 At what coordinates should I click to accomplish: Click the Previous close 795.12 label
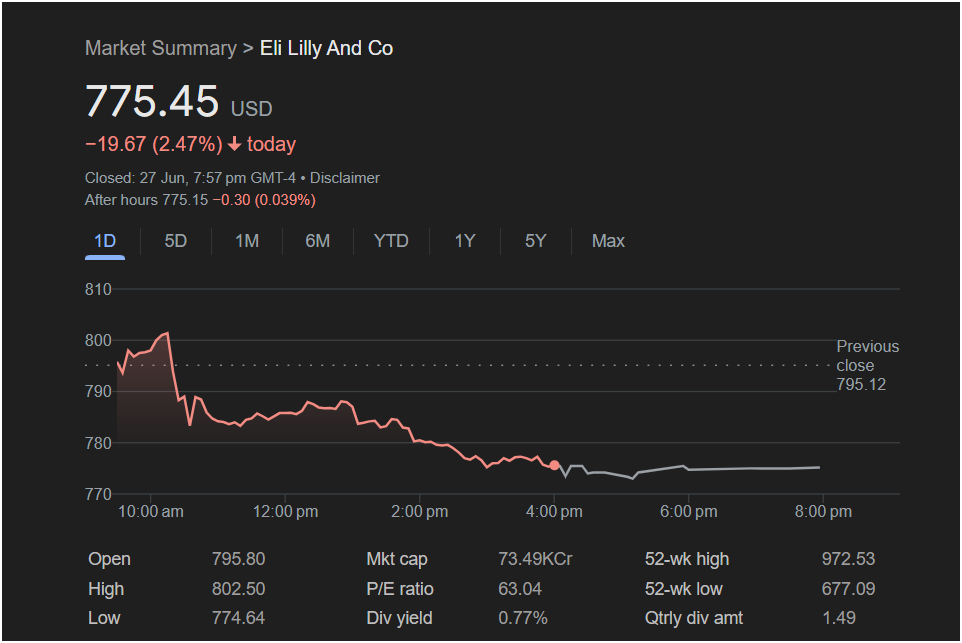868,366
